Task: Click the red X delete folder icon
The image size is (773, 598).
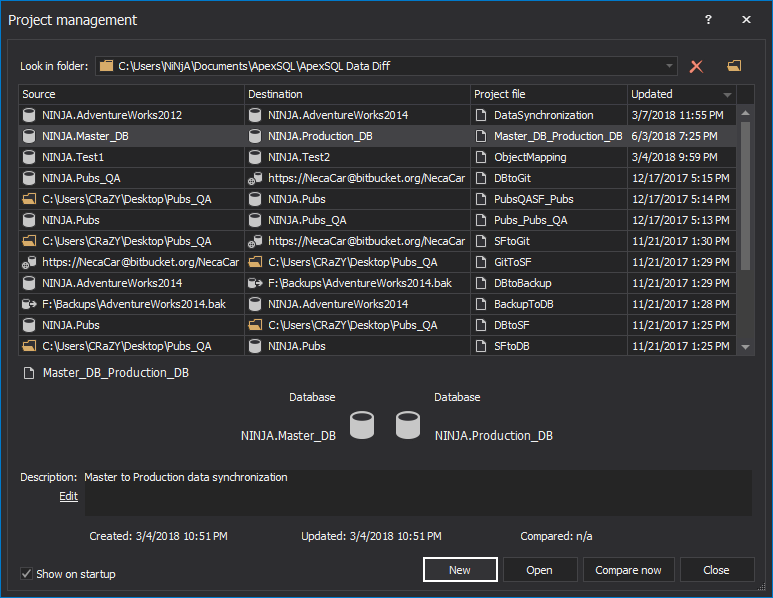Action: point(697,66)
